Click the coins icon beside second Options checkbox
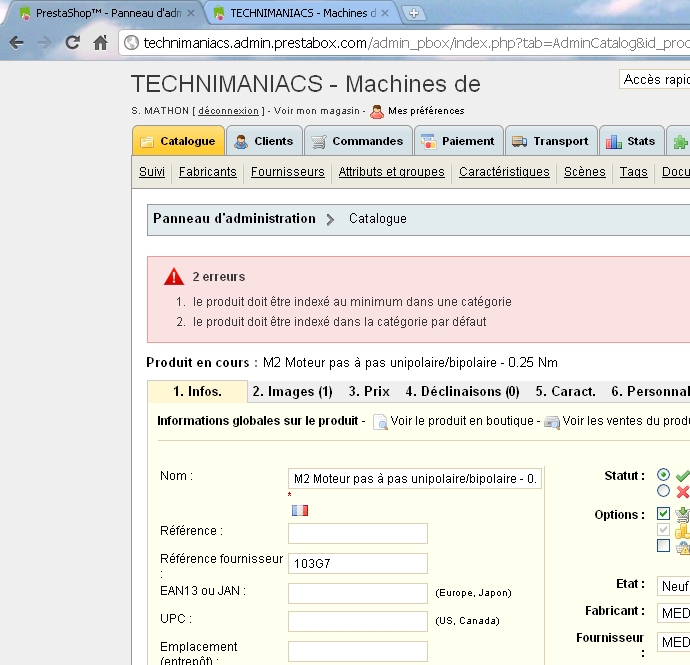Screen dimensions: 690x665 pyautogui.click(x=683, y=530)
